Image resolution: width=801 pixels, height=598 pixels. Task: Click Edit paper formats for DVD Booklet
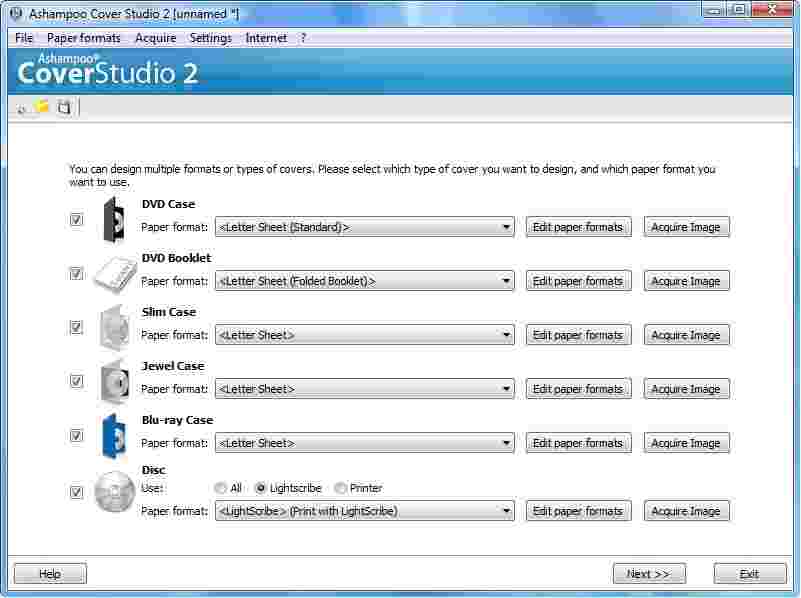[578, 281]
